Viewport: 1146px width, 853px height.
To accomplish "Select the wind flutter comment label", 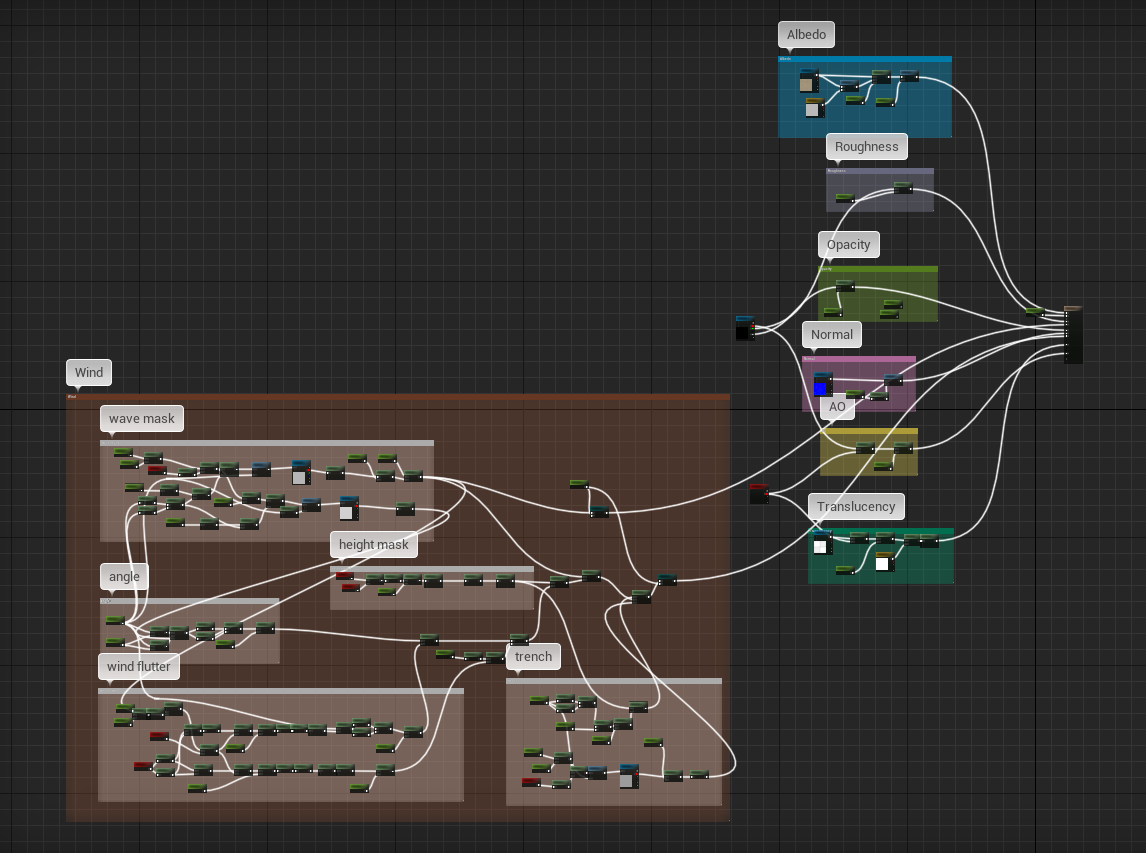I will click(x=139, y=666).
